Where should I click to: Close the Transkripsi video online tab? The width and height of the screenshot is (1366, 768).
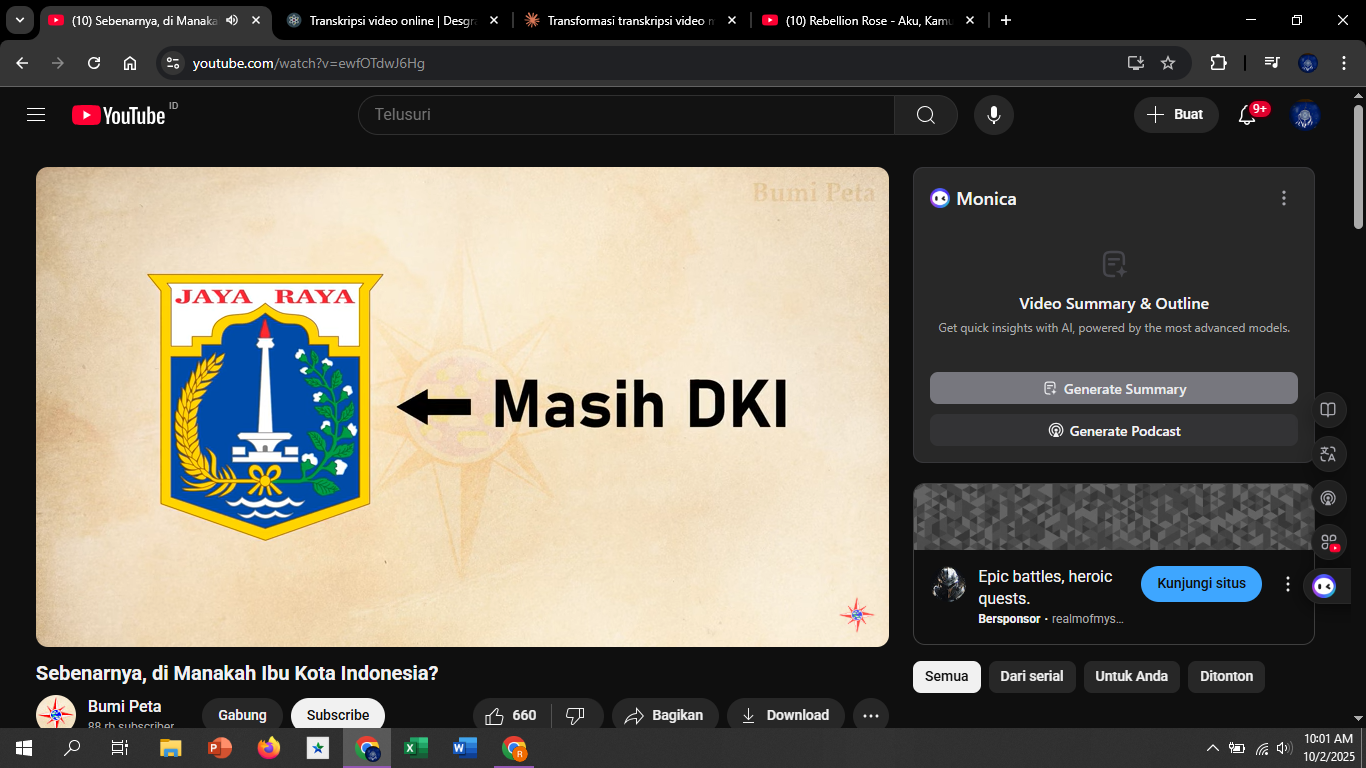point(494,20)
